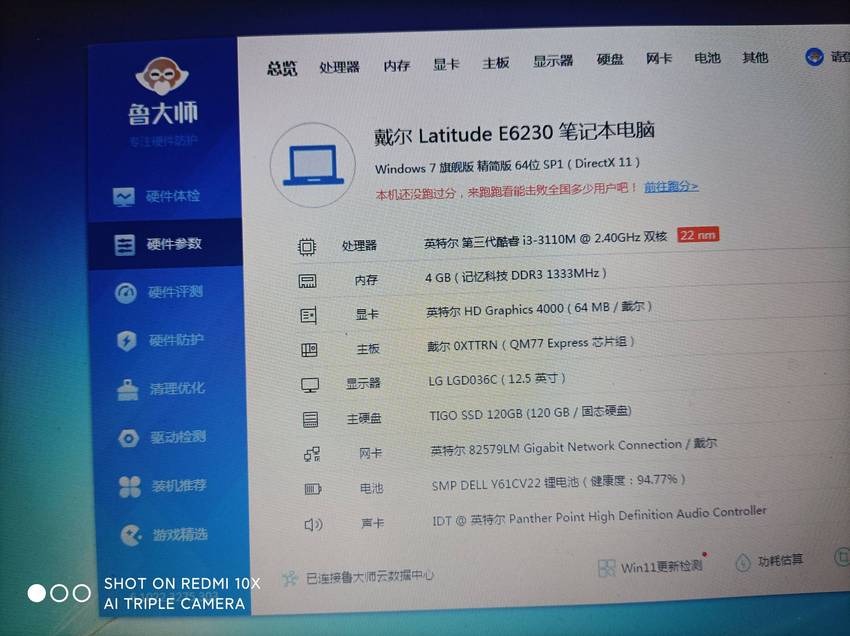Select the 硬件参数 sidebar icon

click(x=125, y=245)
